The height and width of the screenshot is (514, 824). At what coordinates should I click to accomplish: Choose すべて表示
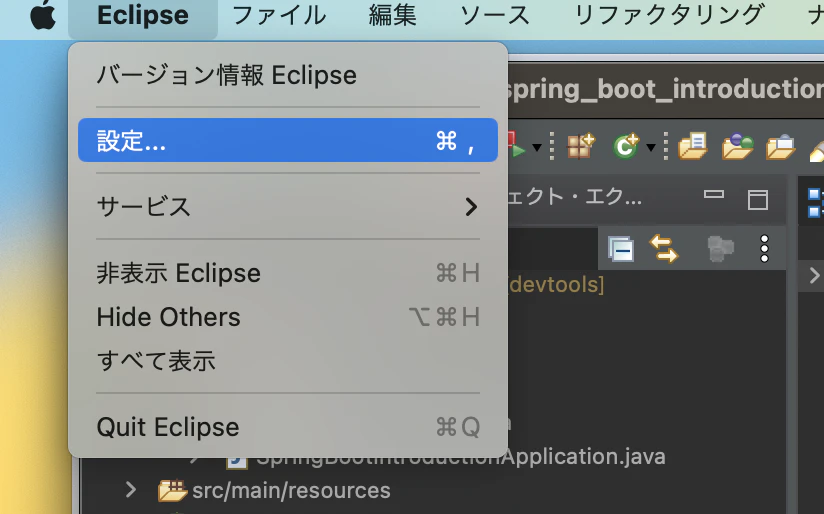(x=288, y=361)
